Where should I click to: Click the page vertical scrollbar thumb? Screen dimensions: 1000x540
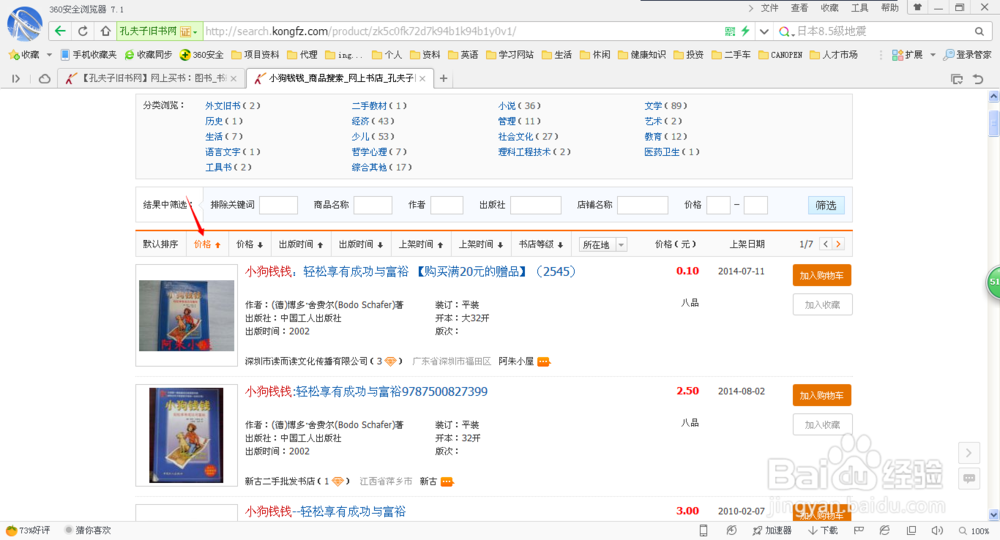[x=994, y=122]
